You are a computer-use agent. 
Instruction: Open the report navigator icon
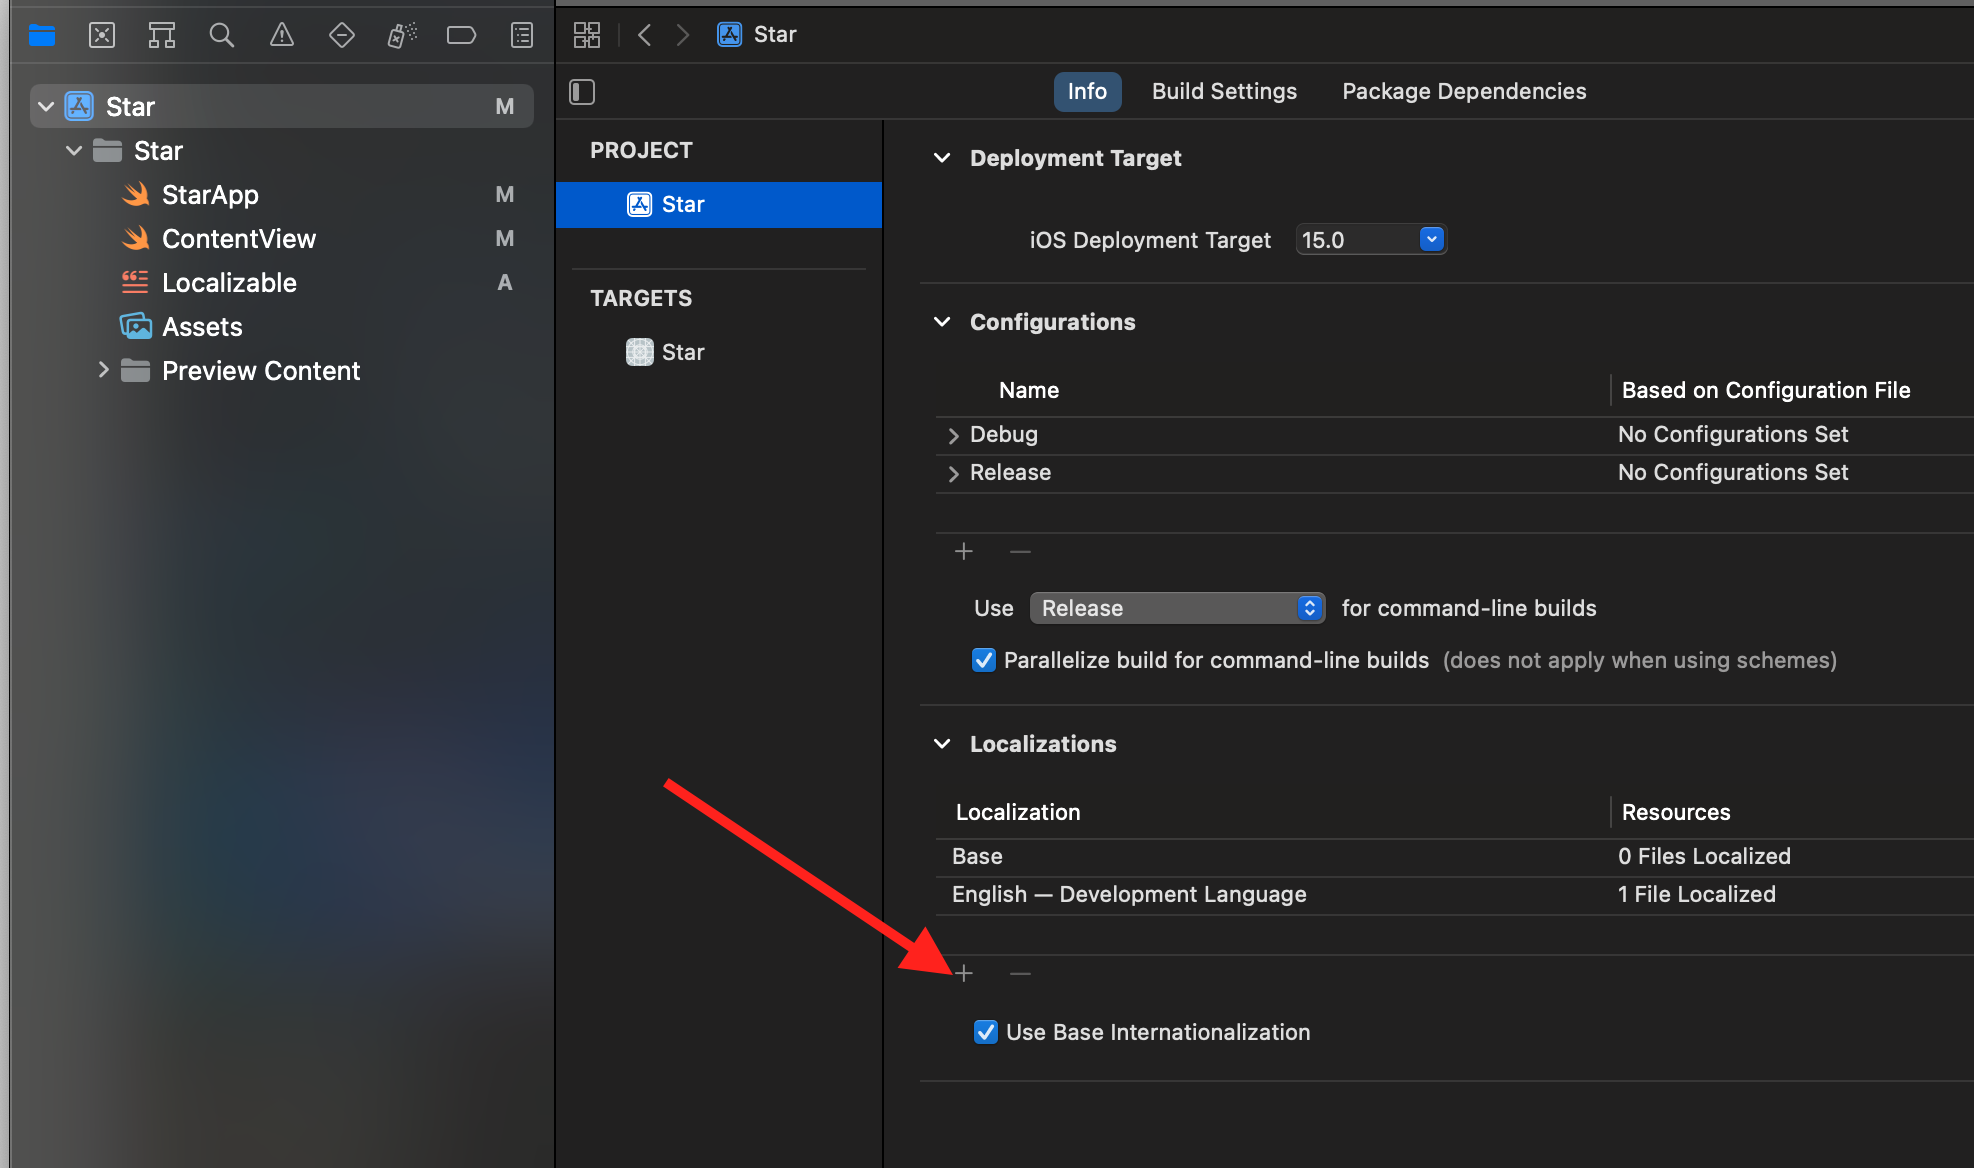[x=522, y=36]
